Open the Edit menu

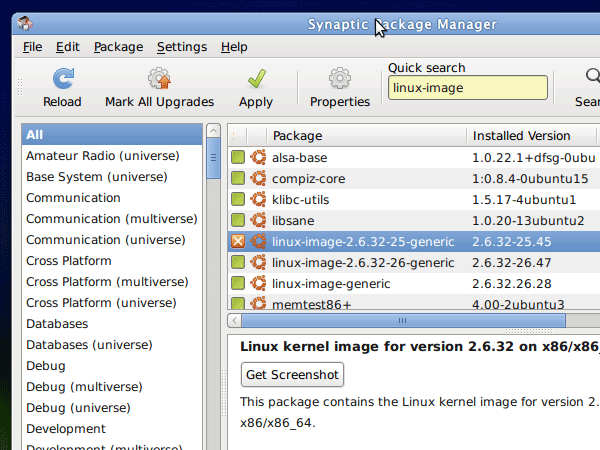coord(68,47)
